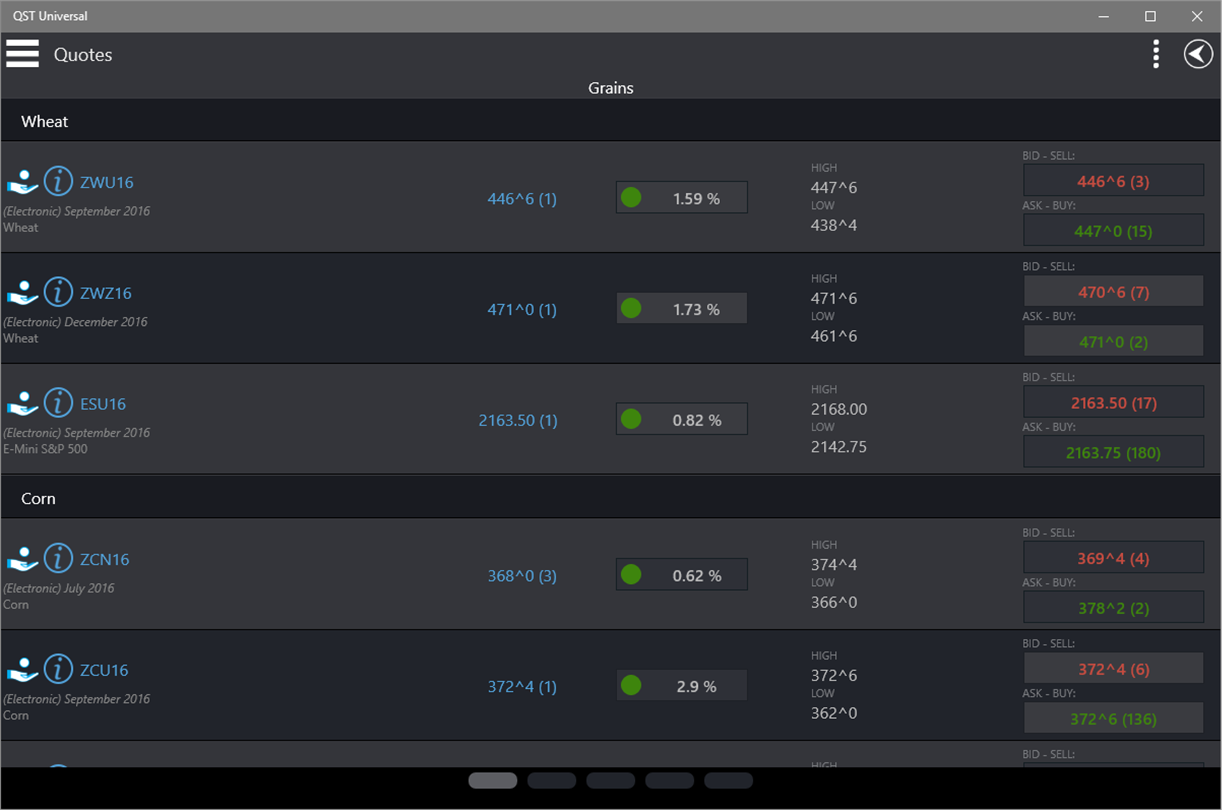Click the info icon for ESU16

pyautogui.click(x=59, y=403)
